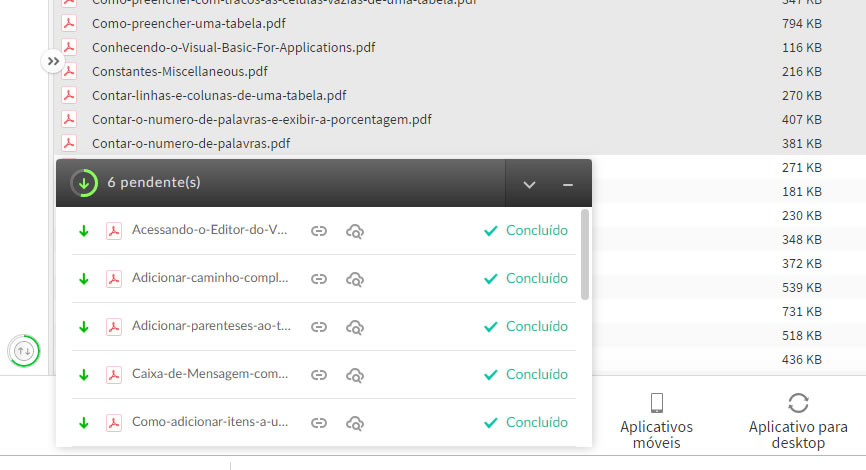The image size is (866, 470).
Task: Click Concluído status of Adicionar-parenteses-ao-t...
Action: click(x=526, y=326)
